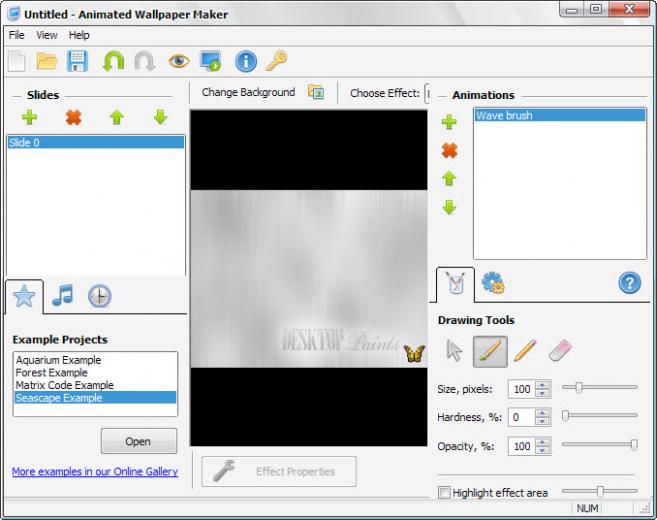
Task: Enable the Highlight effect area checkbox
Action: click(444, 492)
